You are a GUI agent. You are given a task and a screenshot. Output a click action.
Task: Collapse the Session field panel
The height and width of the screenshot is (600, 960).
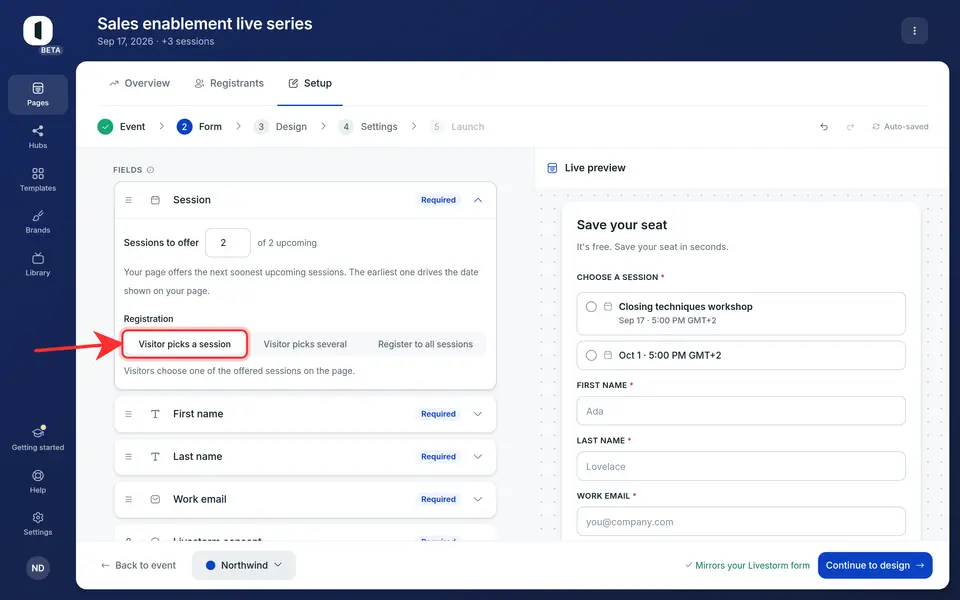[x=478, y=200]
